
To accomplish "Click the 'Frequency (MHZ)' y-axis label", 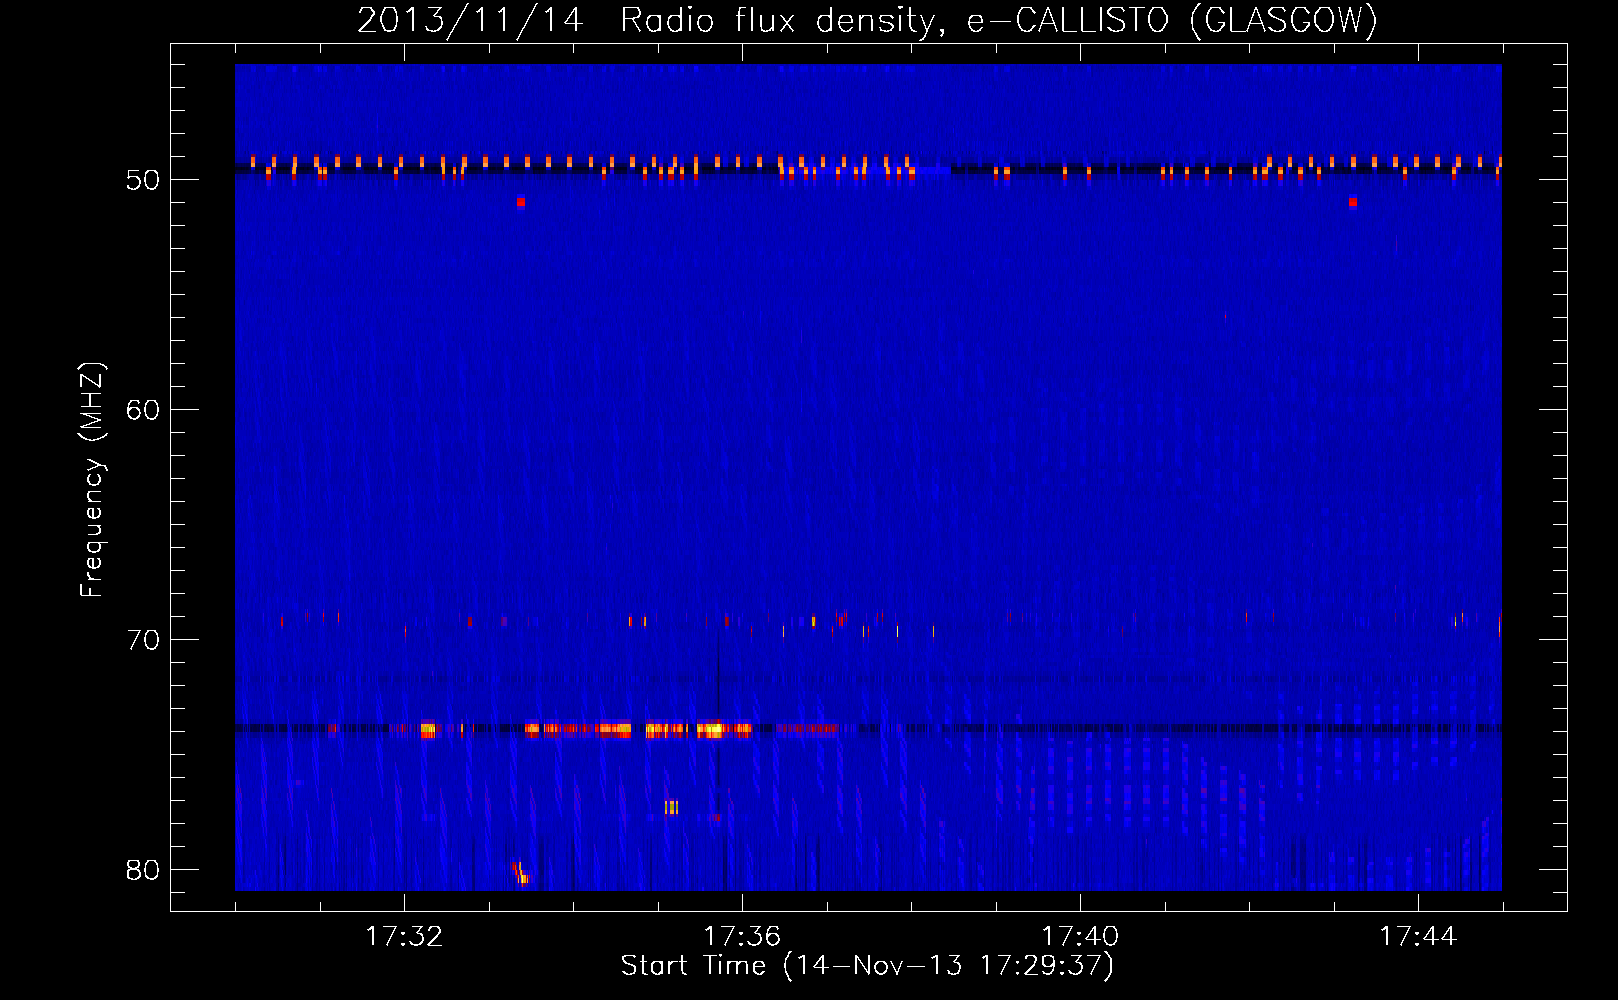I will [92, 480].
